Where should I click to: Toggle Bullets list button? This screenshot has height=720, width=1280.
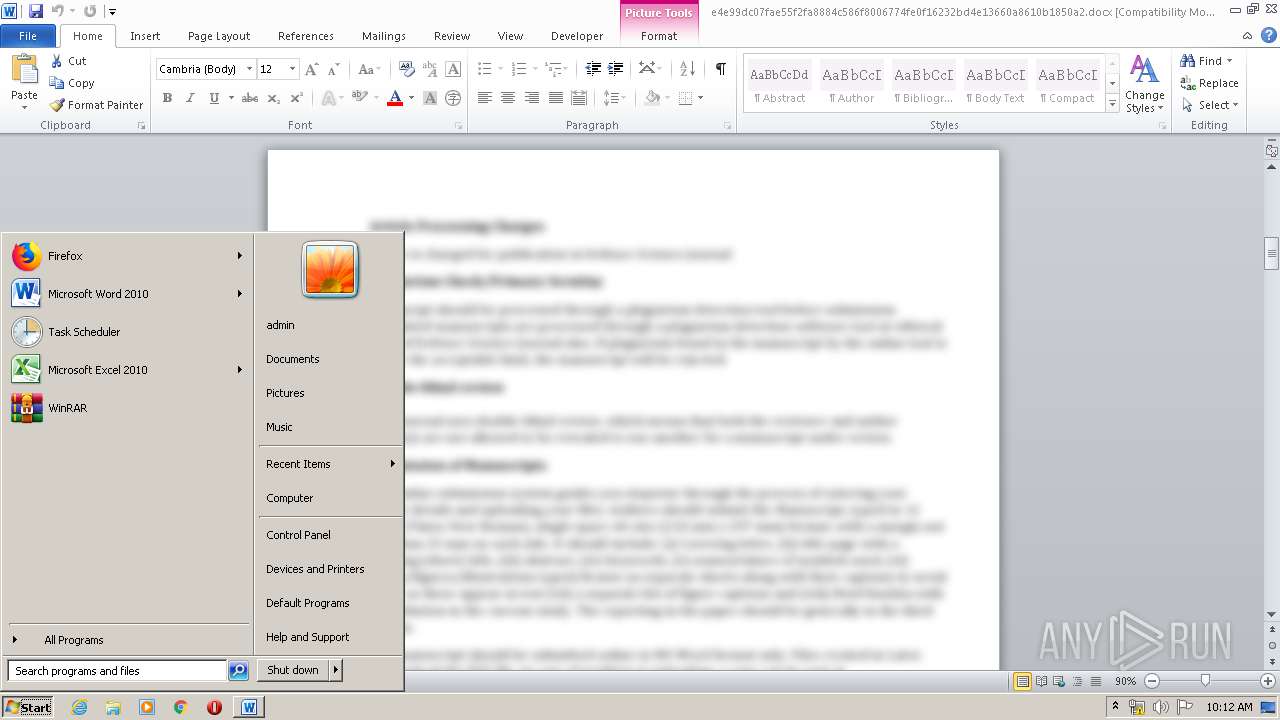pos(484,69)
